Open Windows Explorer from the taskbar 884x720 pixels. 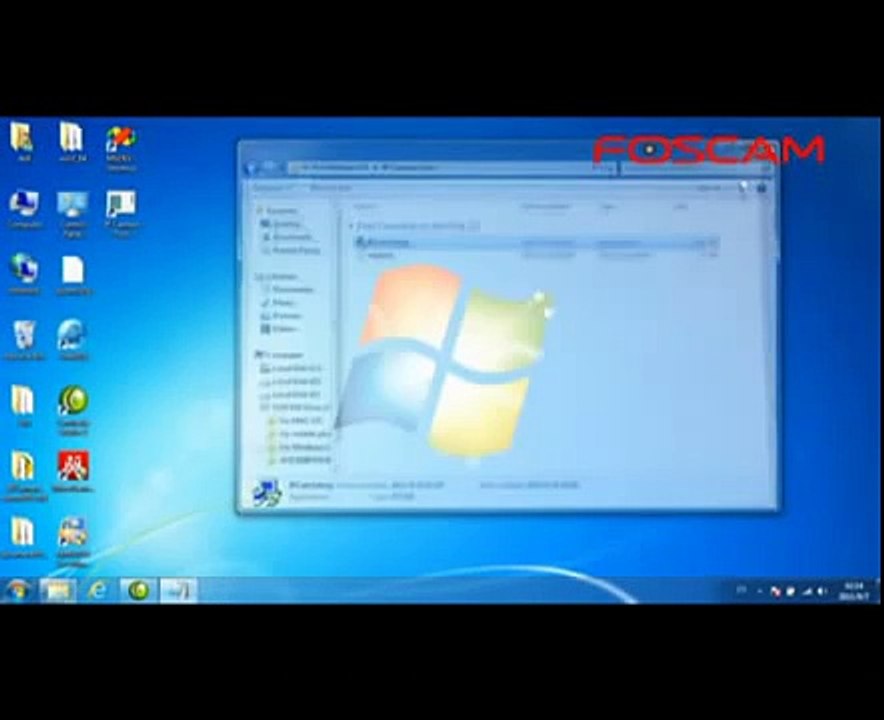[x=58, y=591]
